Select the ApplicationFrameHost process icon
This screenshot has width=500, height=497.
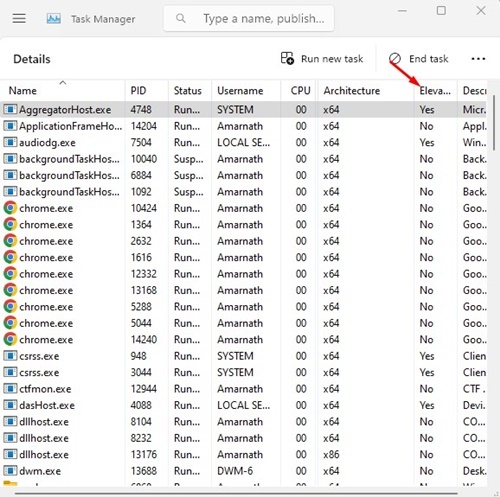coord(10,126)
